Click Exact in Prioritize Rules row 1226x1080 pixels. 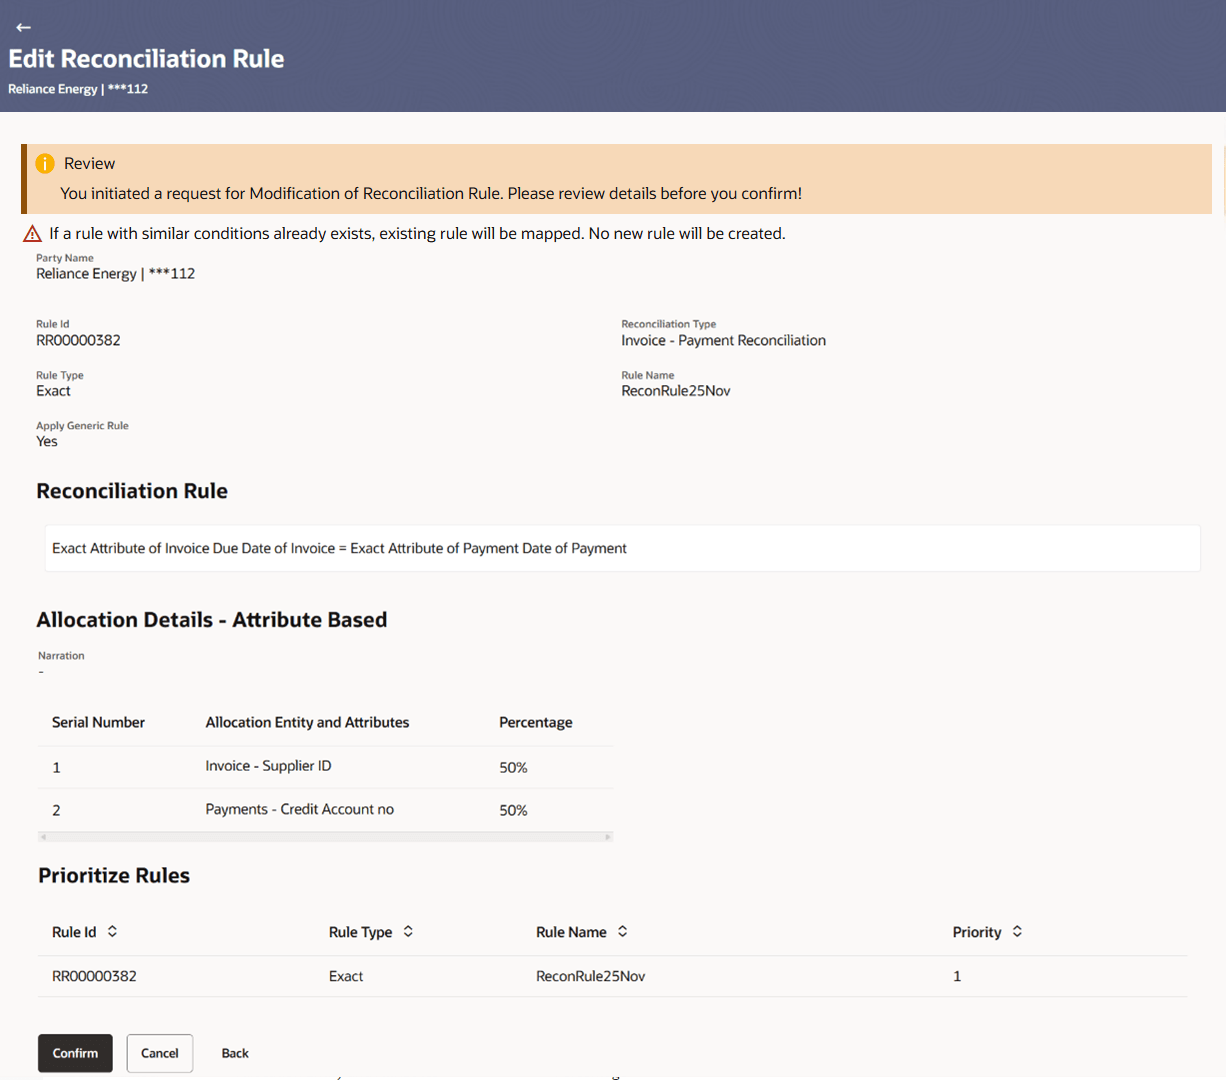point(346,976)
